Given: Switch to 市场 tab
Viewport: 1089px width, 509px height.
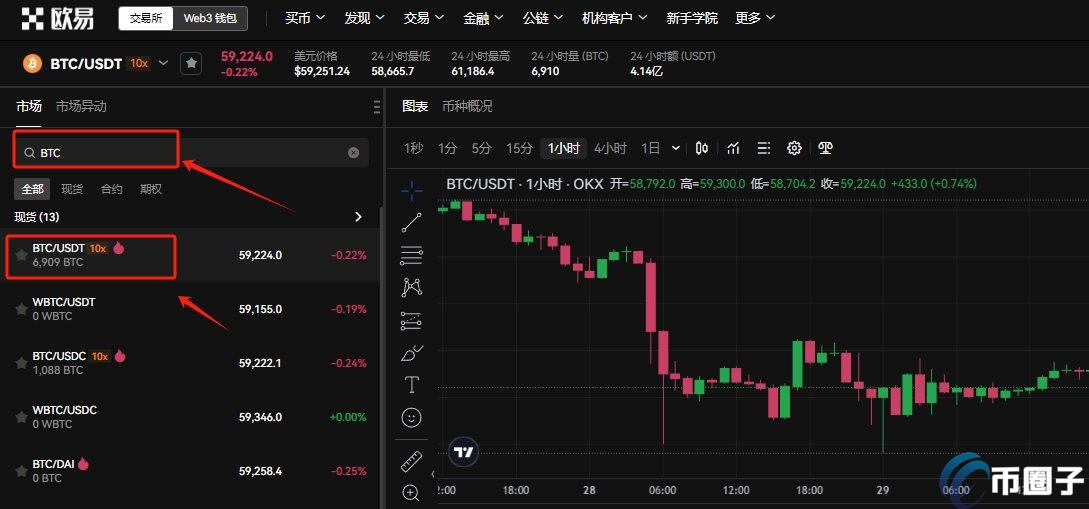Looking at the screenshot, I should [x=28, y=106].
